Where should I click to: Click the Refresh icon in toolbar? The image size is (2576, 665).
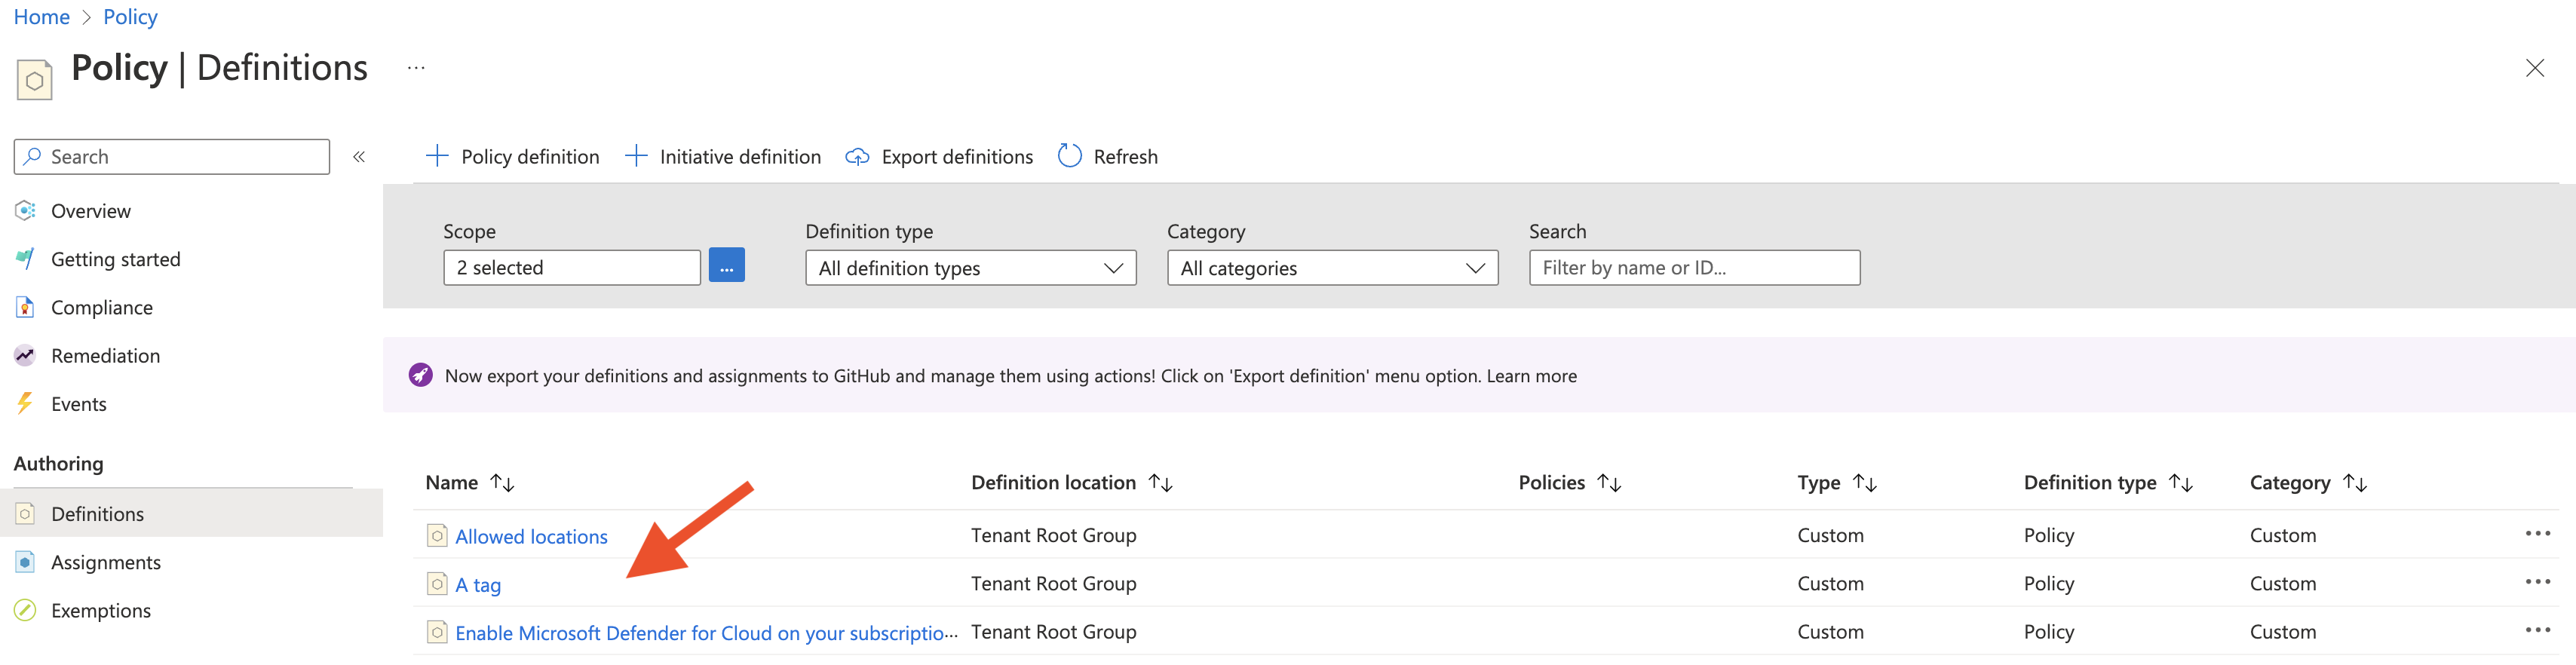(1069, 156)
